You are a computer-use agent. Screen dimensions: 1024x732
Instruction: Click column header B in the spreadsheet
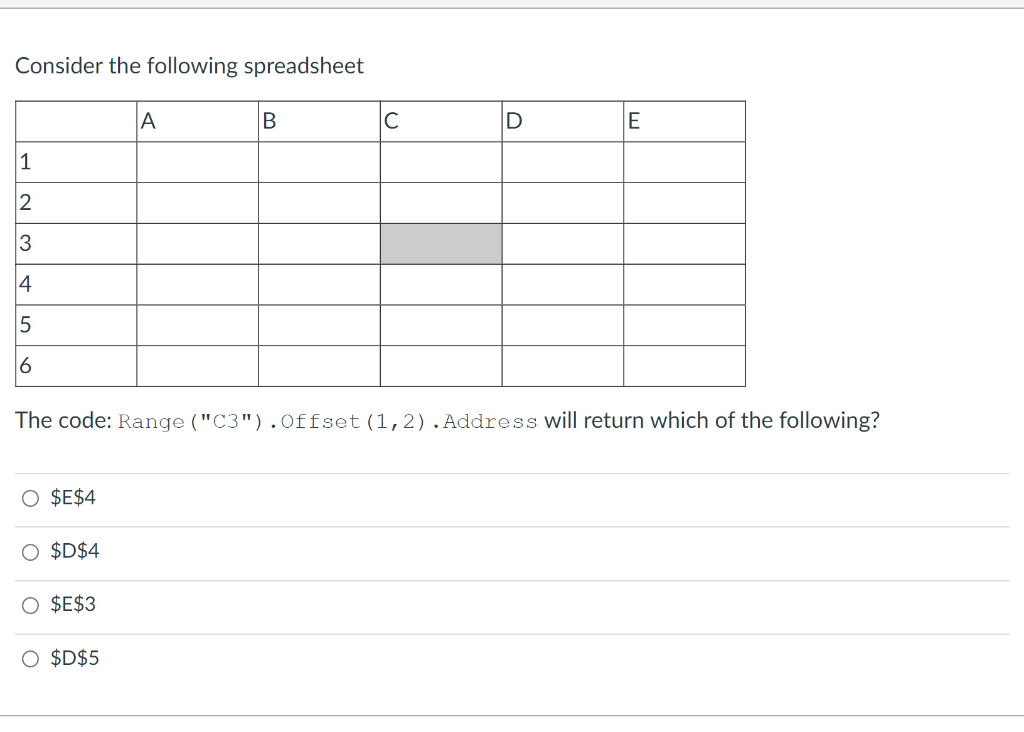pos(319,121)
